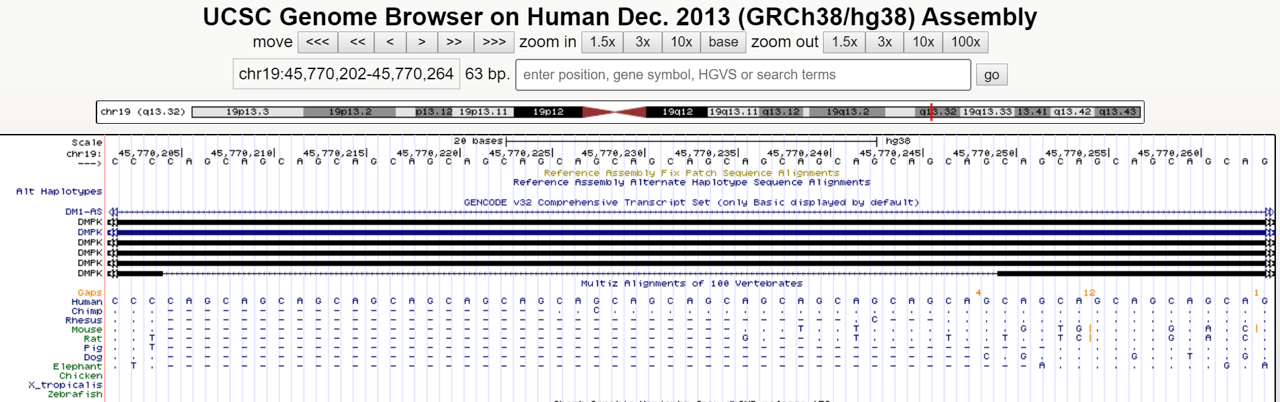Select the q13.12 band on the ideogram
1280x402 pixels.
781,112
